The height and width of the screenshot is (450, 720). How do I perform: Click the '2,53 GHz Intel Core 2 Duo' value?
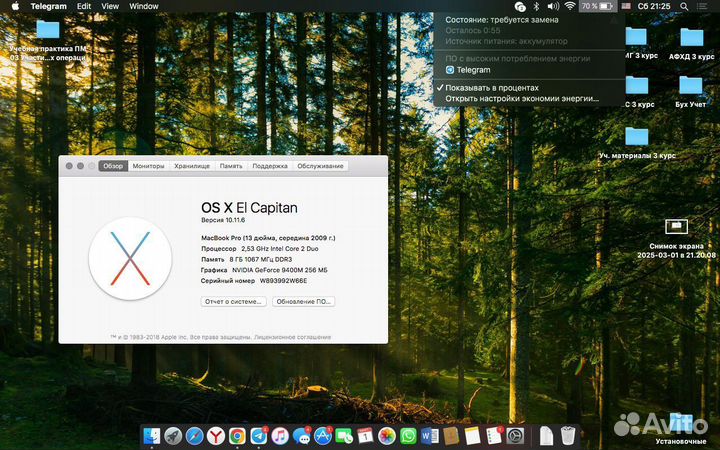click(x=280, y=248)
